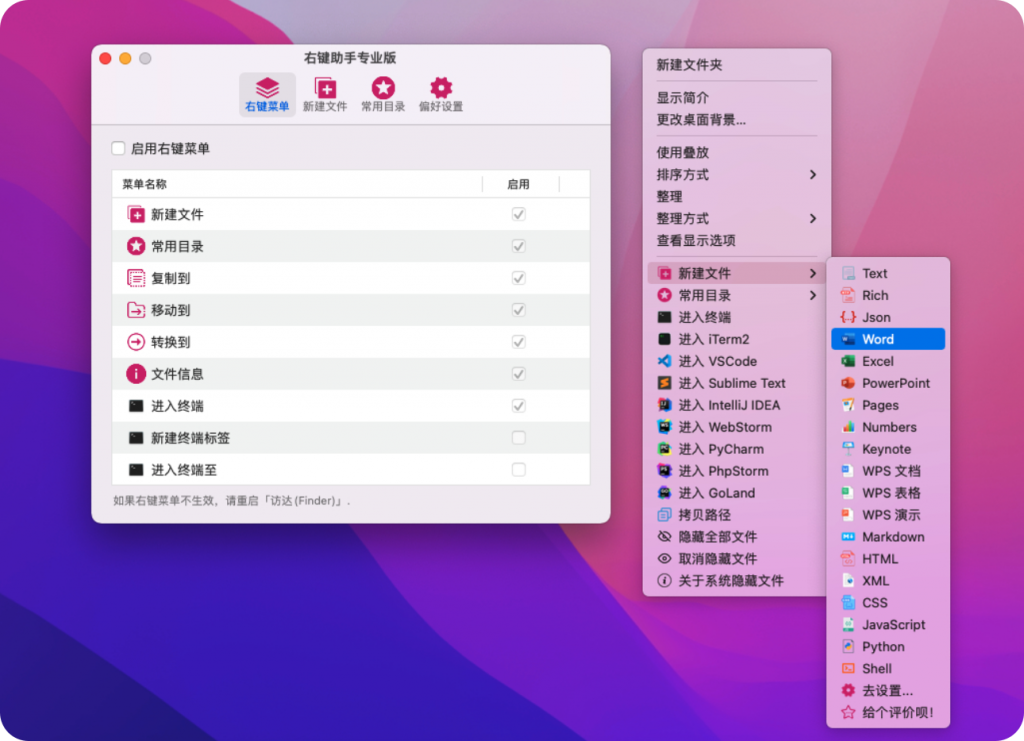Check the 进入终端至 enable checkbox
The height and width of the screenshot is (741, 1024).
tap(518, 470)
